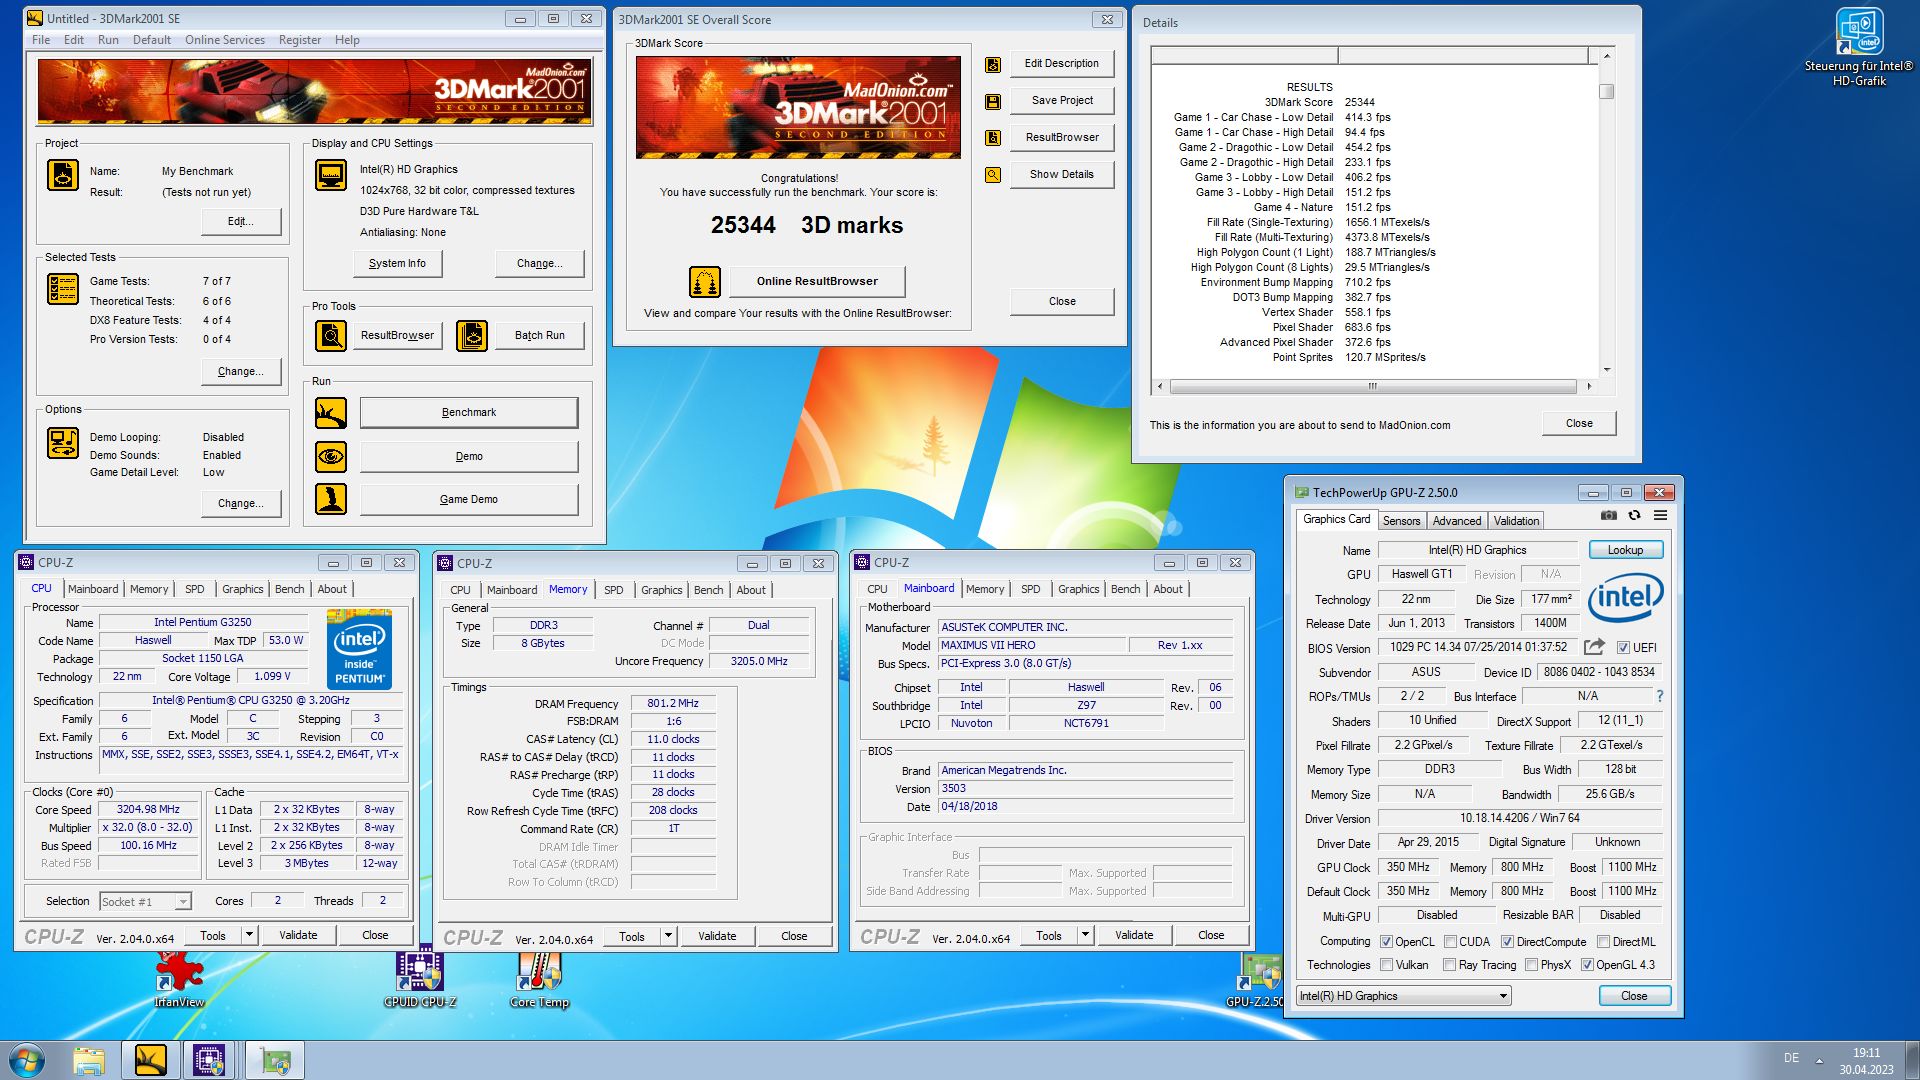Click the 25344 3D marks score text
1920x1080 pixels.
pos(806,226)
